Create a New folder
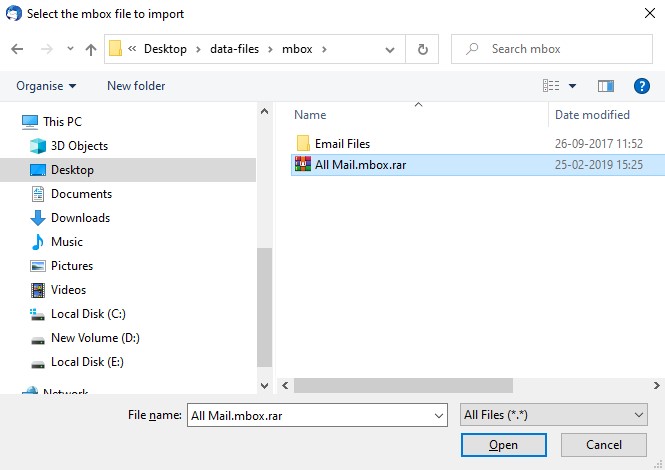The width and height of the screenshot is (665, 470). click(136, 86)
